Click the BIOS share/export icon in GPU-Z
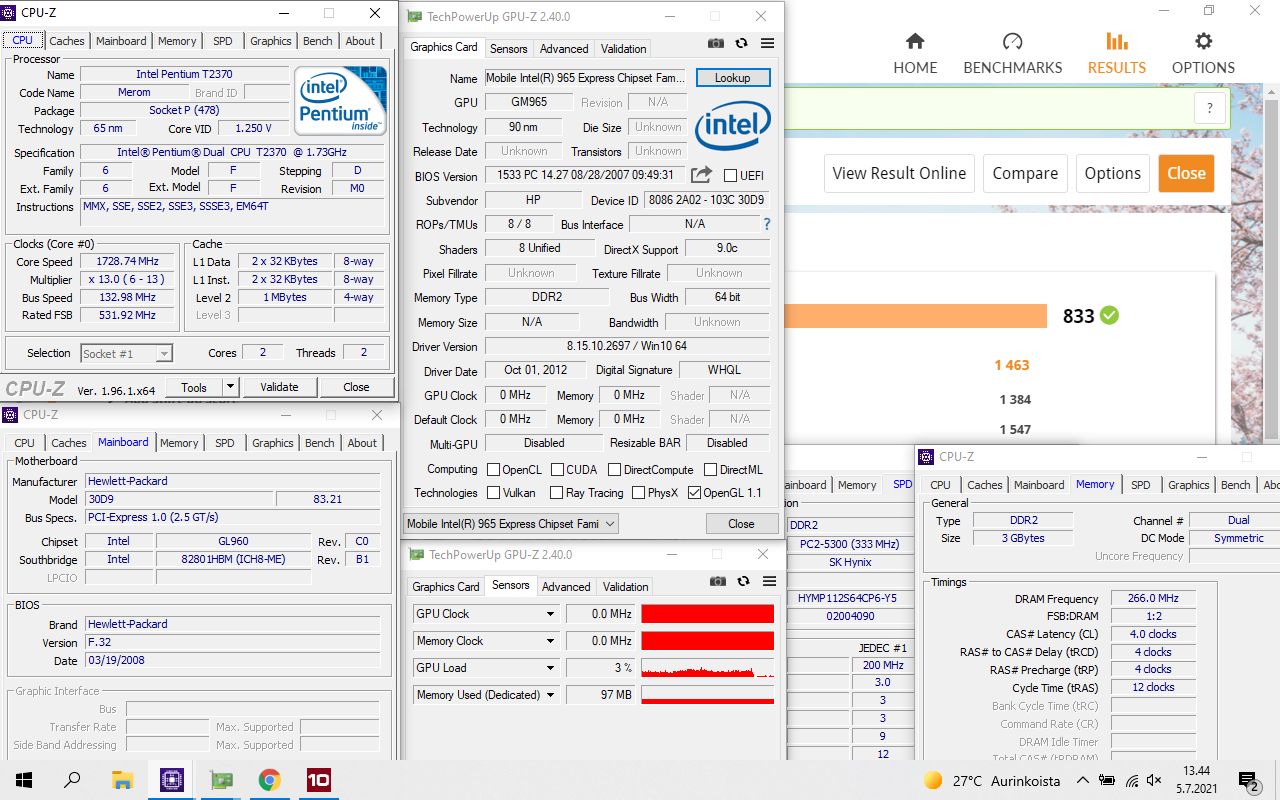Image resolution: width=1280 pixels, height=800 pixels. [702, 175]
